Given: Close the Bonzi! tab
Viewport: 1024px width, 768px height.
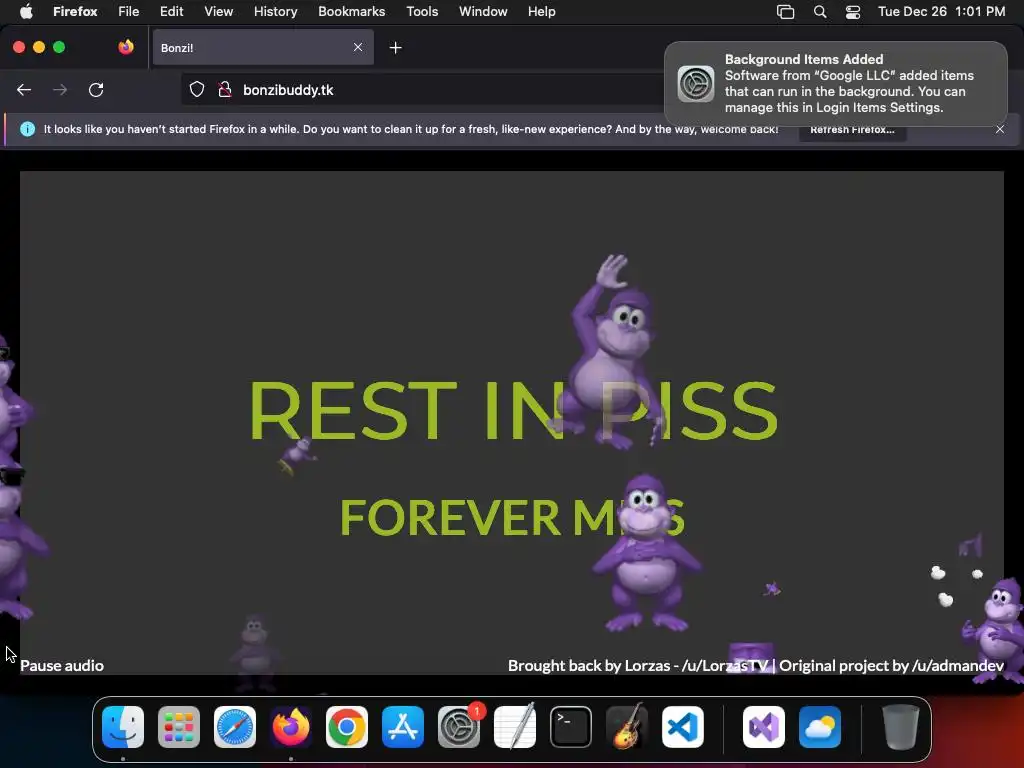Looking at the screenshot, I should point(358,47).
